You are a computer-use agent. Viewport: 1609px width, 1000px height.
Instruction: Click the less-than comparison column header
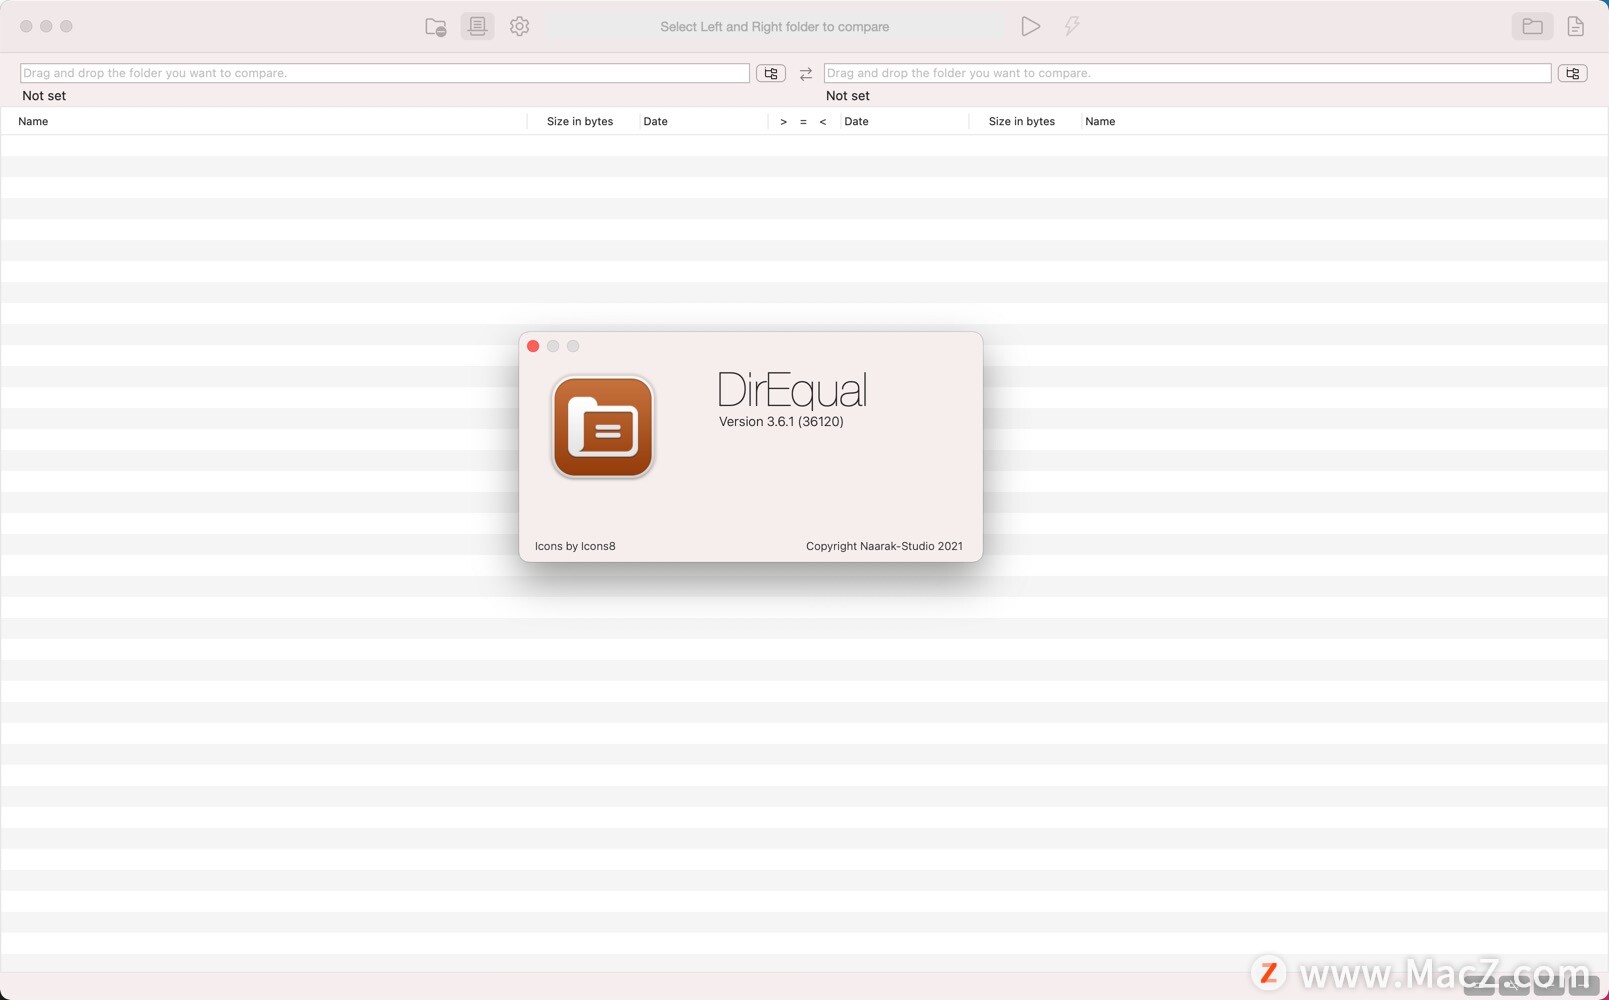pos(823,122)
